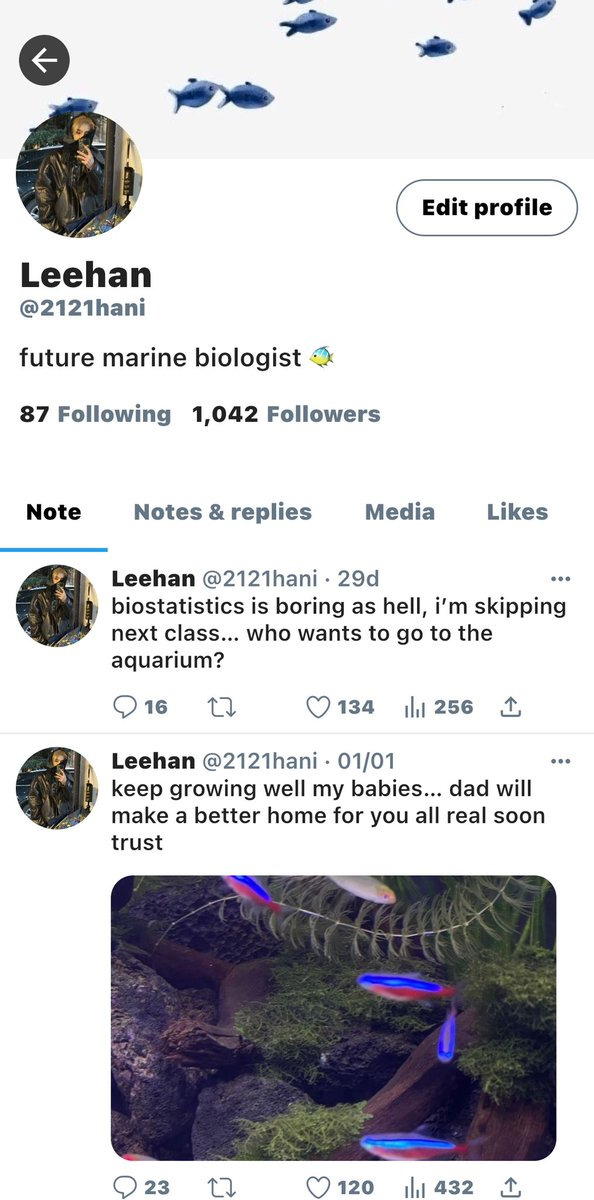The height and width of the screenshot is (1200, 594).
Task: Share the fish tank post
Action: coord(510,1187)
